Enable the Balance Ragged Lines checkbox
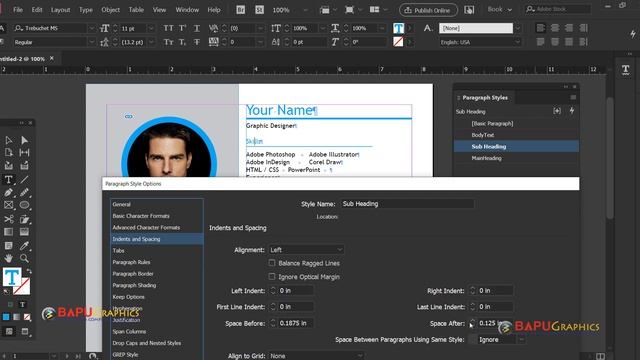 272,263
